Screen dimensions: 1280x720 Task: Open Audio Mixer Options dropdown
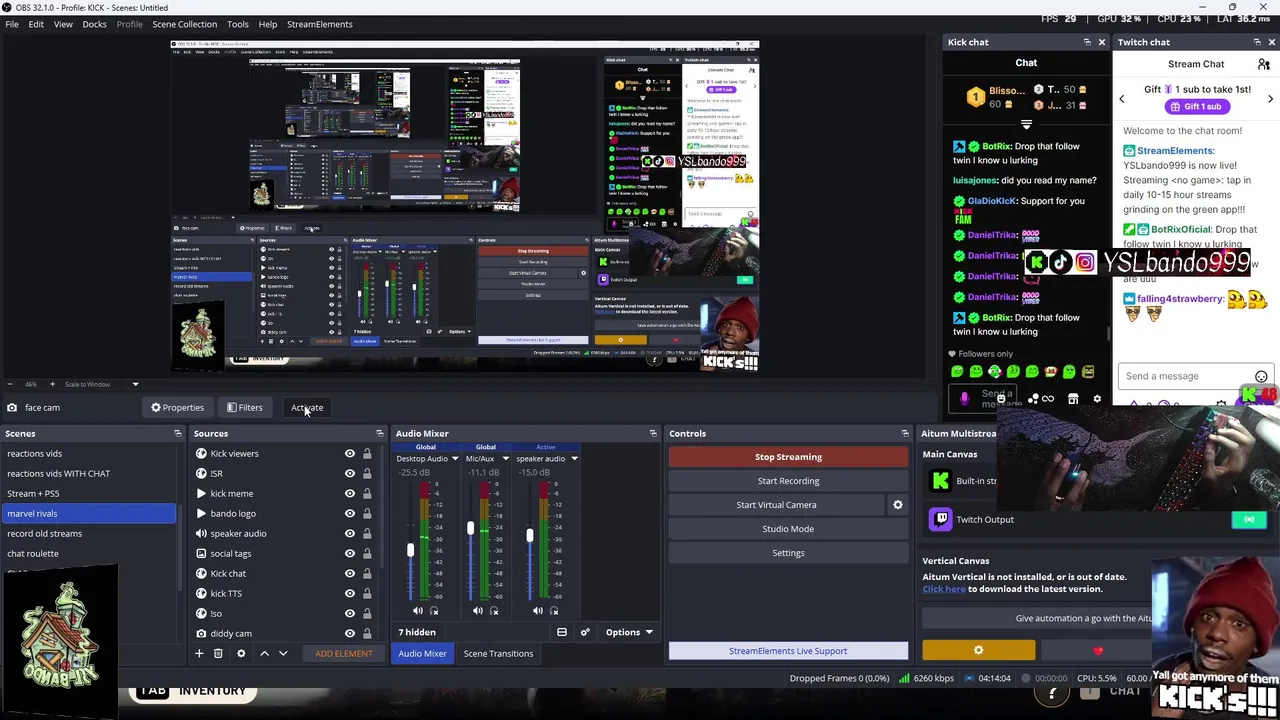click(x=629, y=632)
